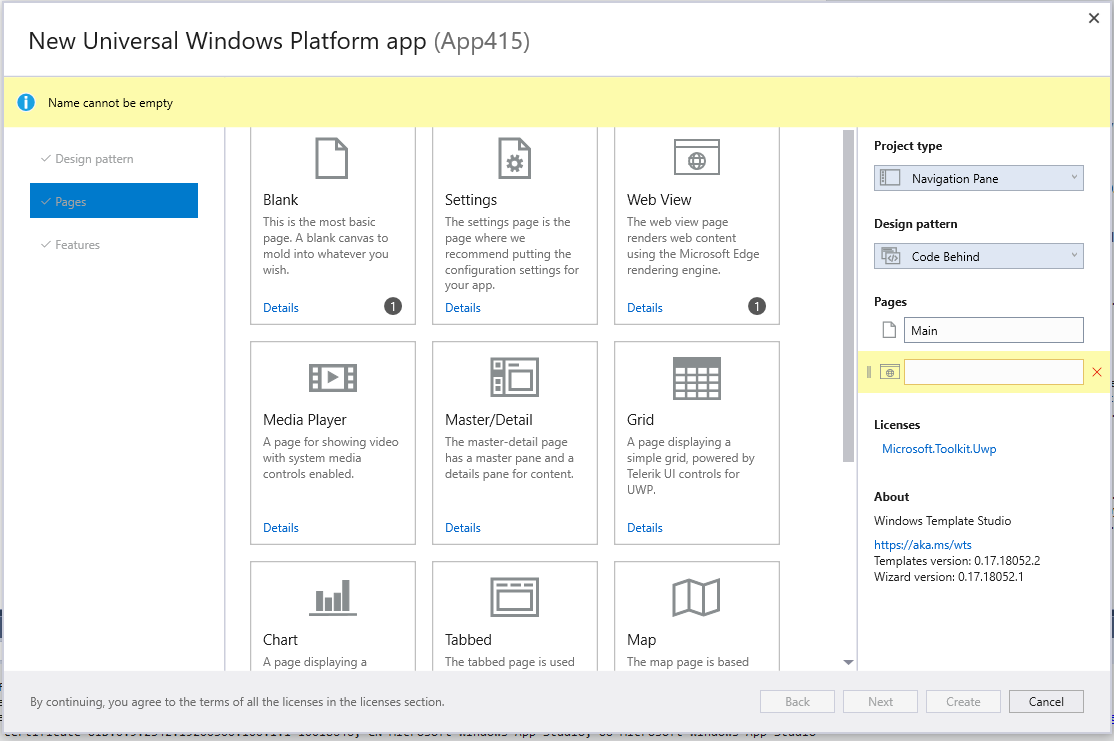Click the drag handle of unnamed page row
This screenshot has width=1114, height=741.
(x=868, y=372)
